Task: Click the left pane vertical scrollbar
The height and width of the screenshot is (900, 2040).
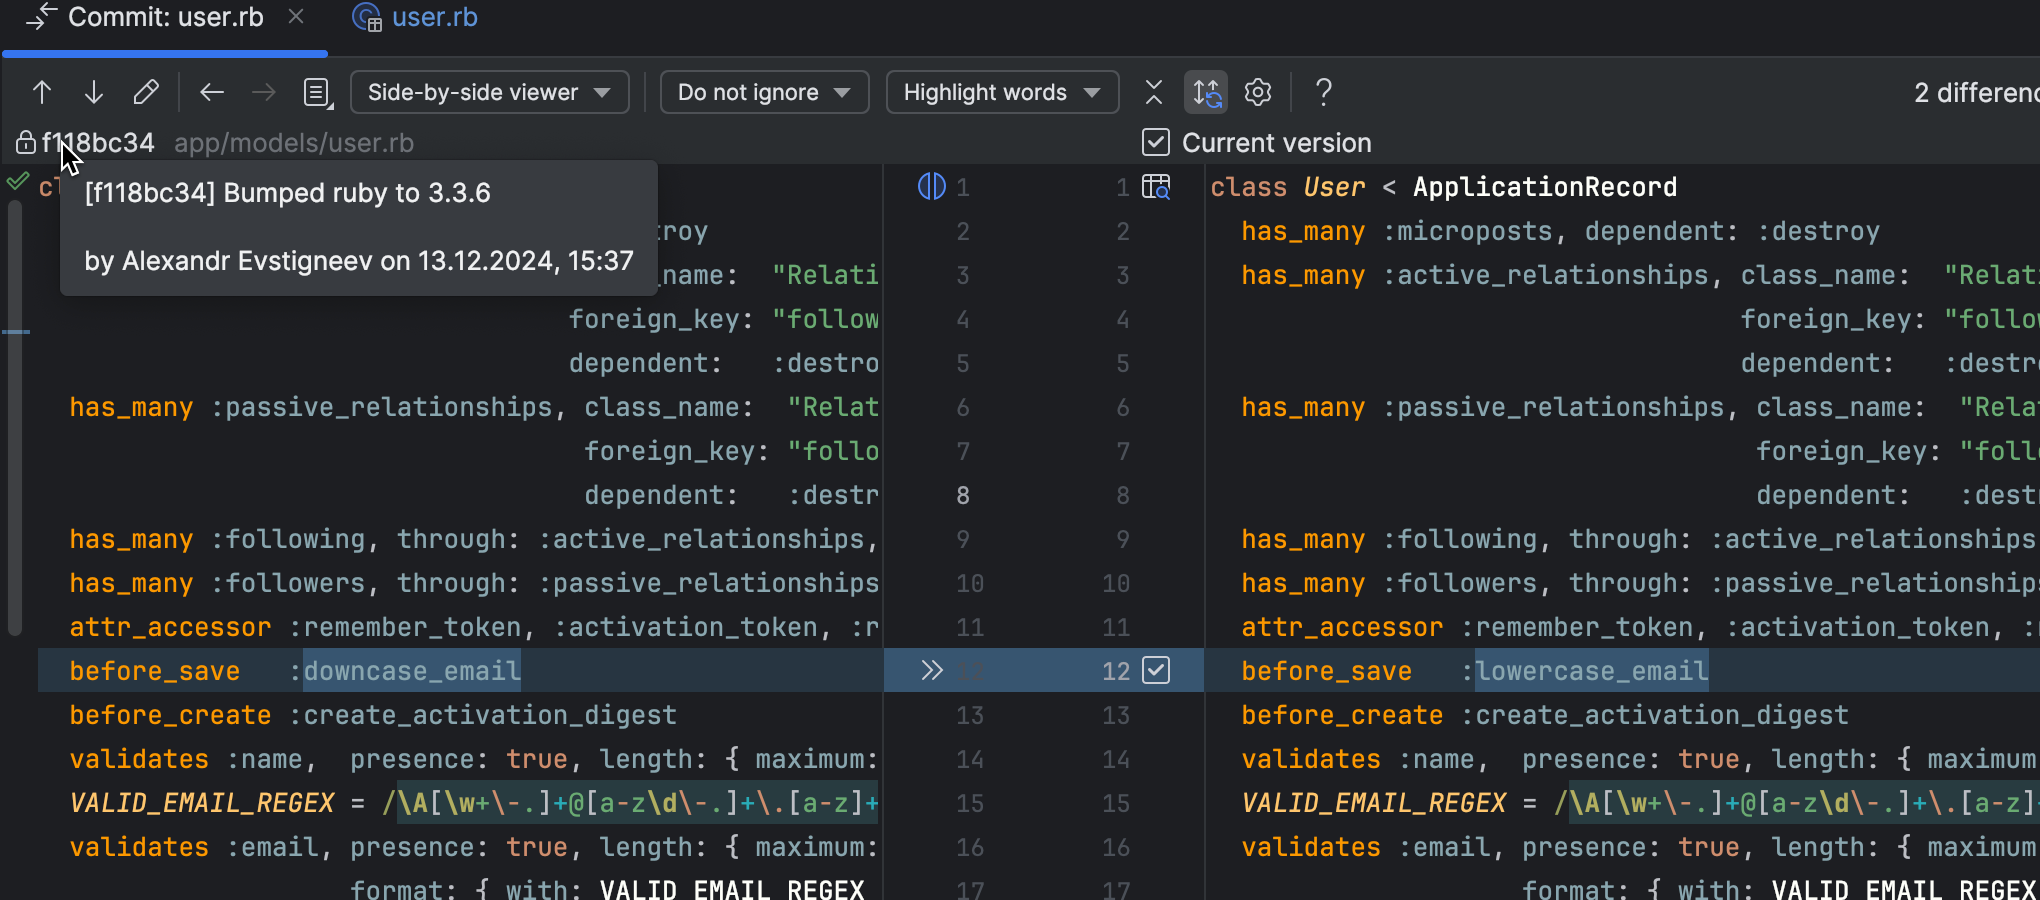Action: [15, 420]
